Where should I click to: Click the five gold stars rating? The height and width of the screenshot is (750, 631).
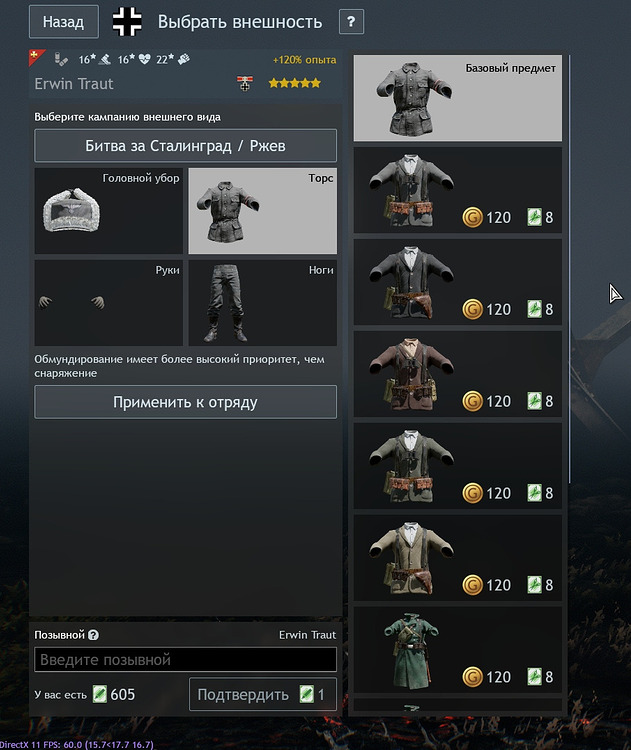tap(295, 83)
